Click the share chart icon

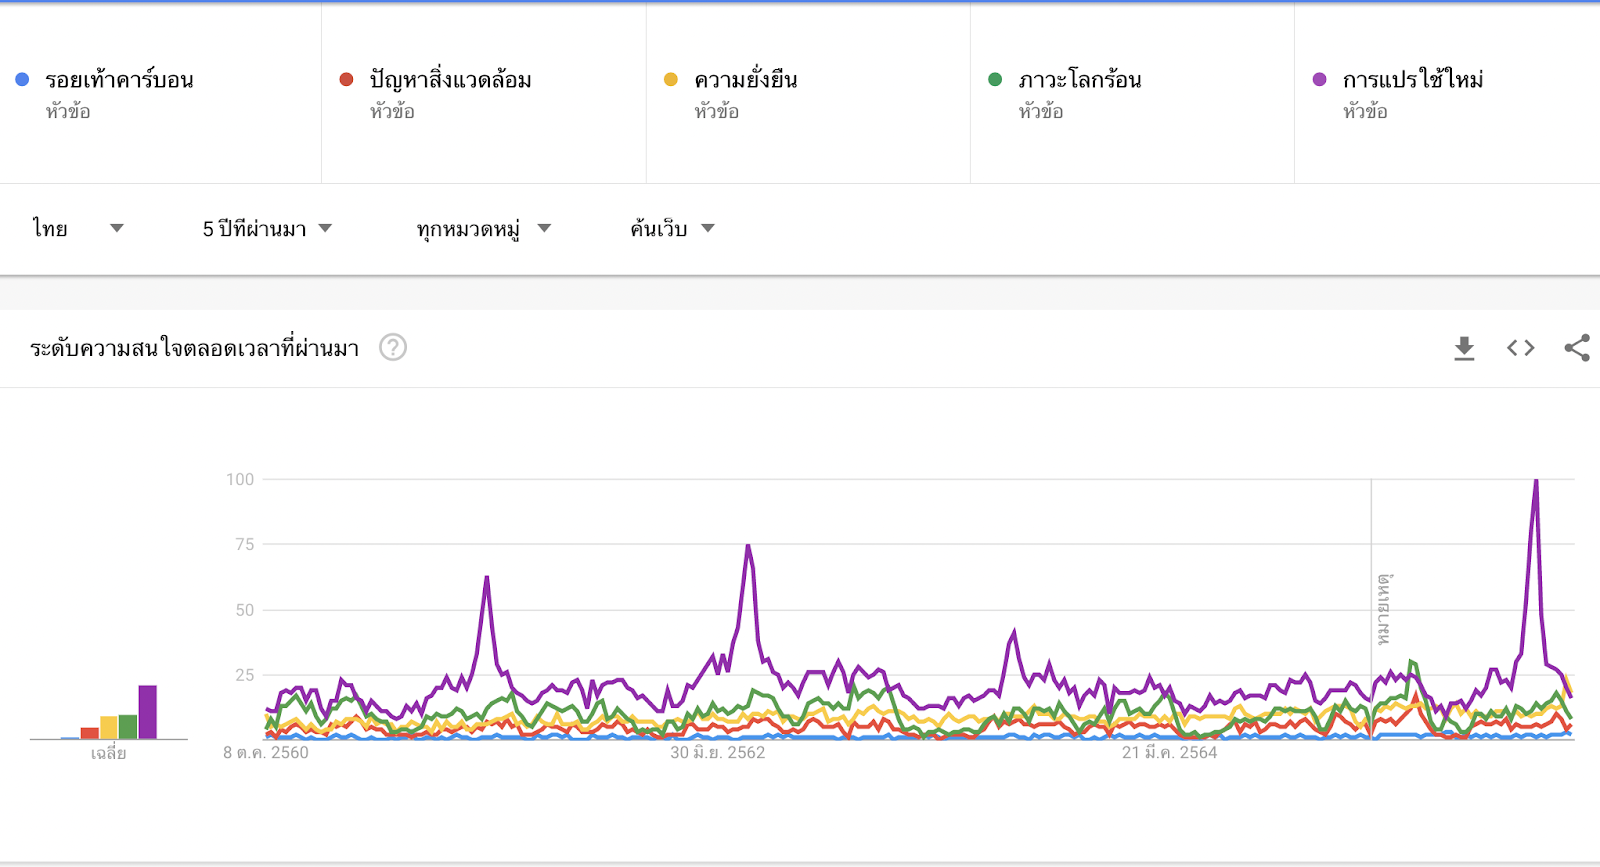[1577, 348]
